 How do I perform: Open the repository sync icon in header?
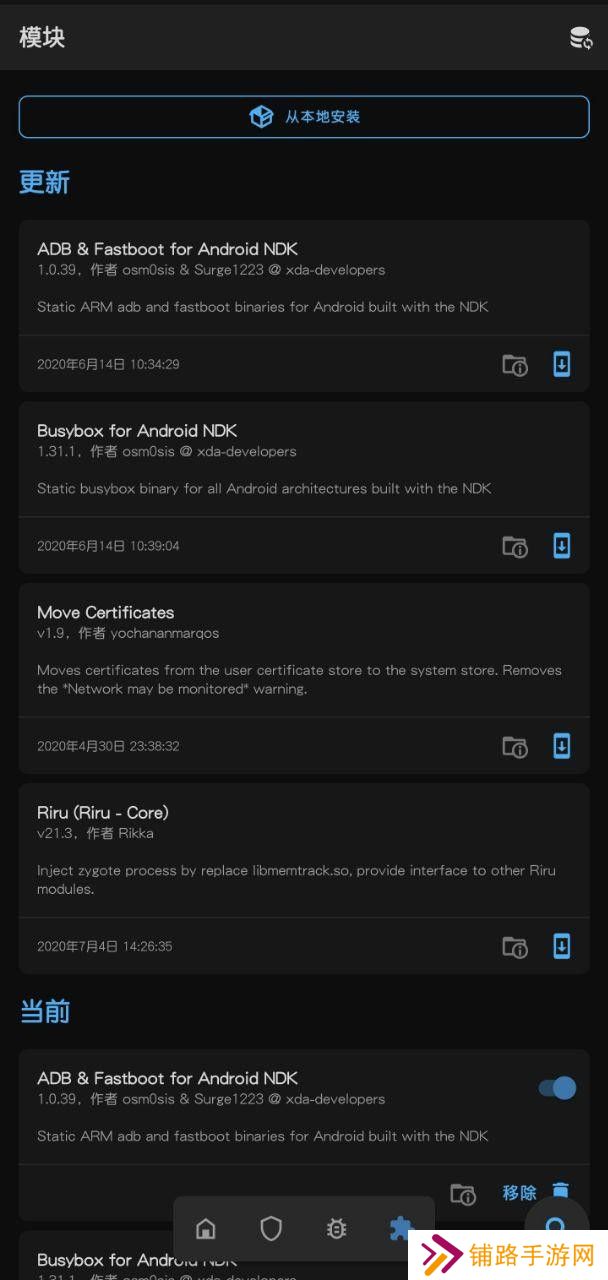[x=581, y=38]
